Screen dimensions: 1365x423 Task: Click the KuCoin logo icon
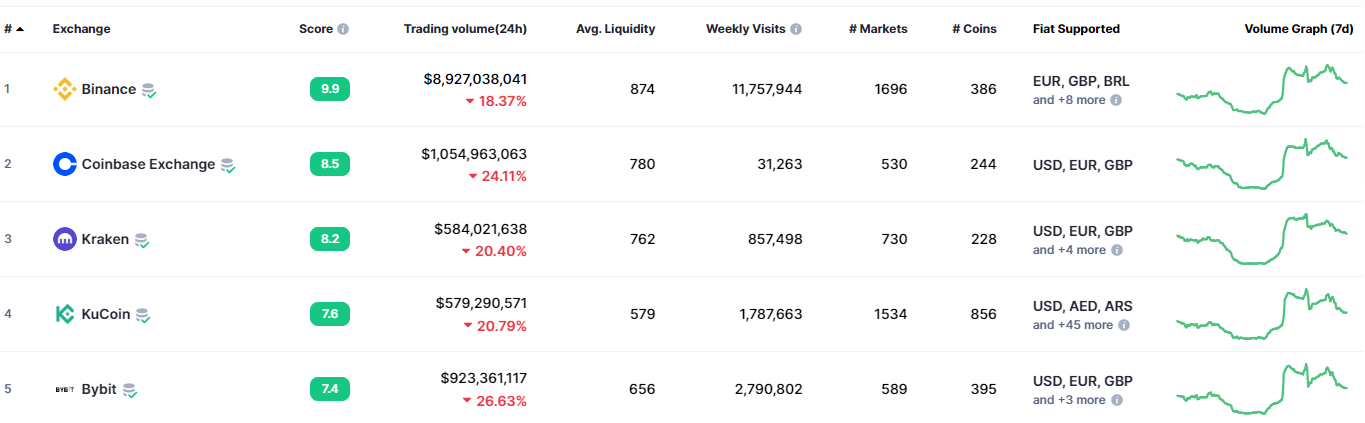click(x=64, y=314)
